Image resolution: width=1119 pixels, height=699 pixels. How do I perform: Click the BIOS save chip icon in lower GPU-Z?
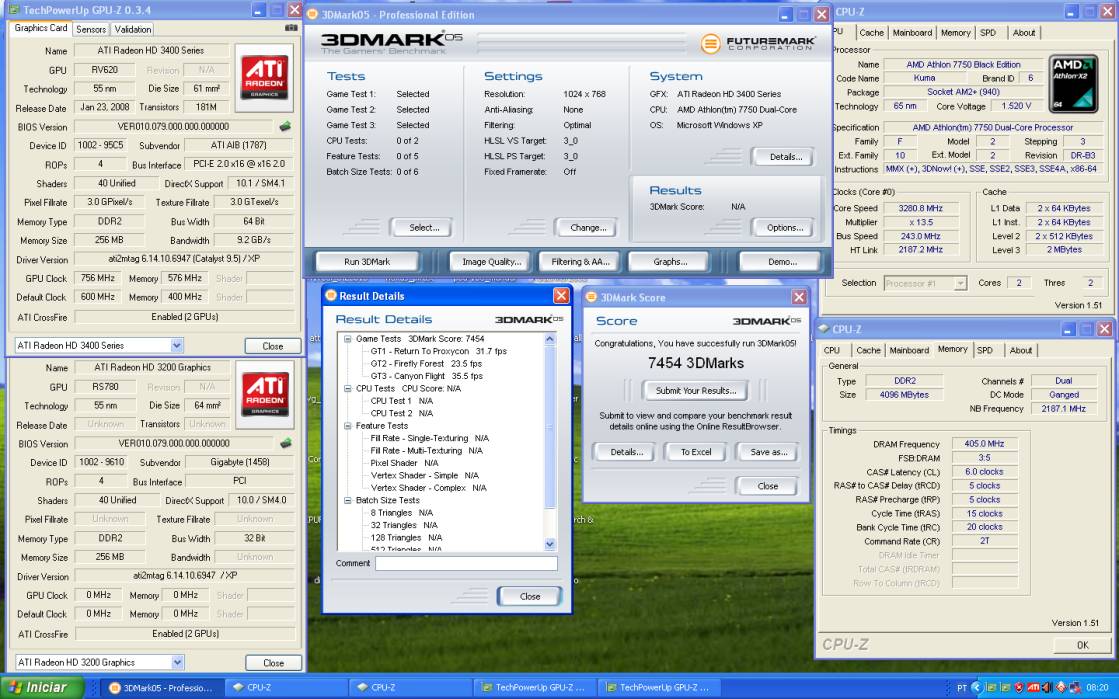pyautogui.click(x=286, y=443)
